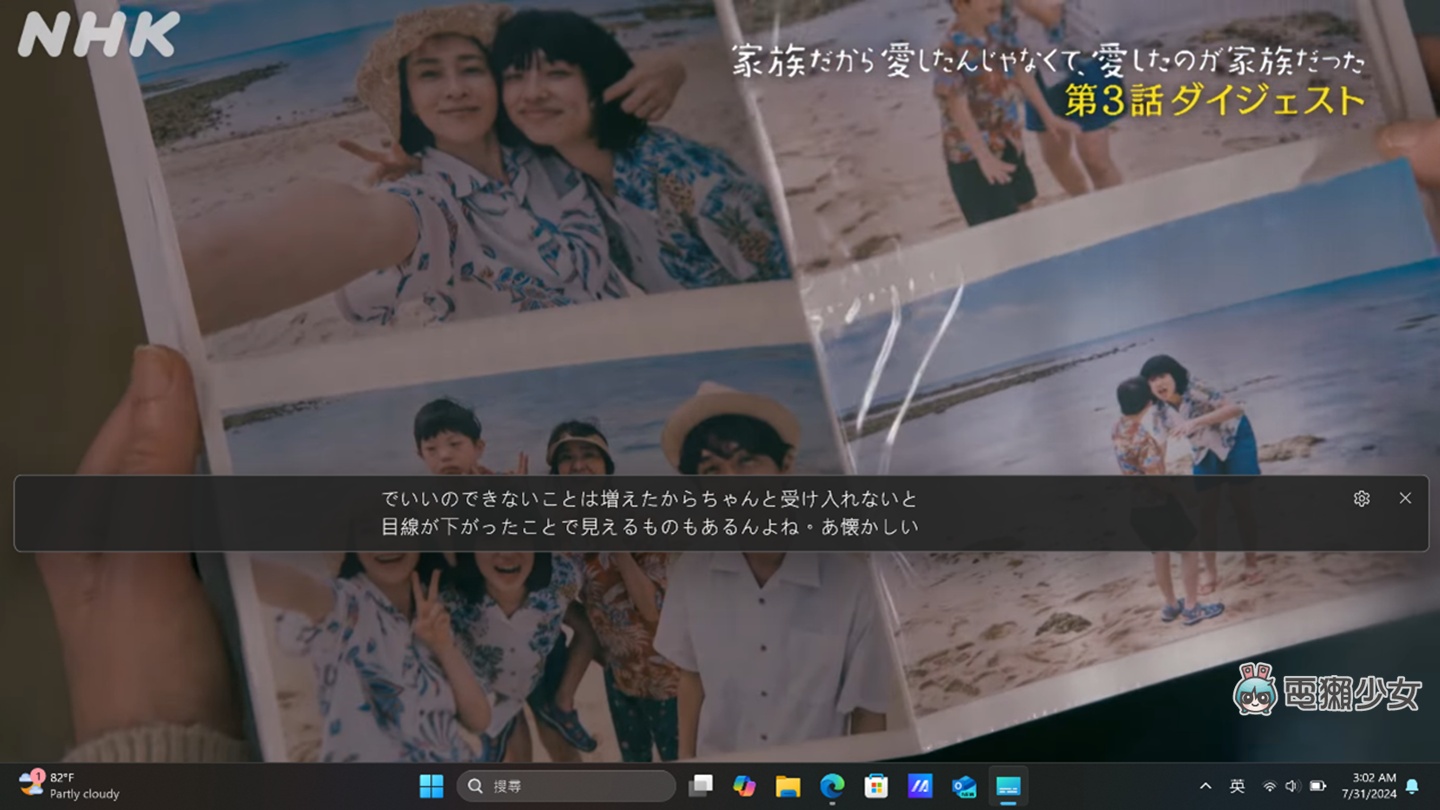Screen dimensions: 1440x810
Task: Open File Explorer from the taskbar
Action: pos(788,786)
